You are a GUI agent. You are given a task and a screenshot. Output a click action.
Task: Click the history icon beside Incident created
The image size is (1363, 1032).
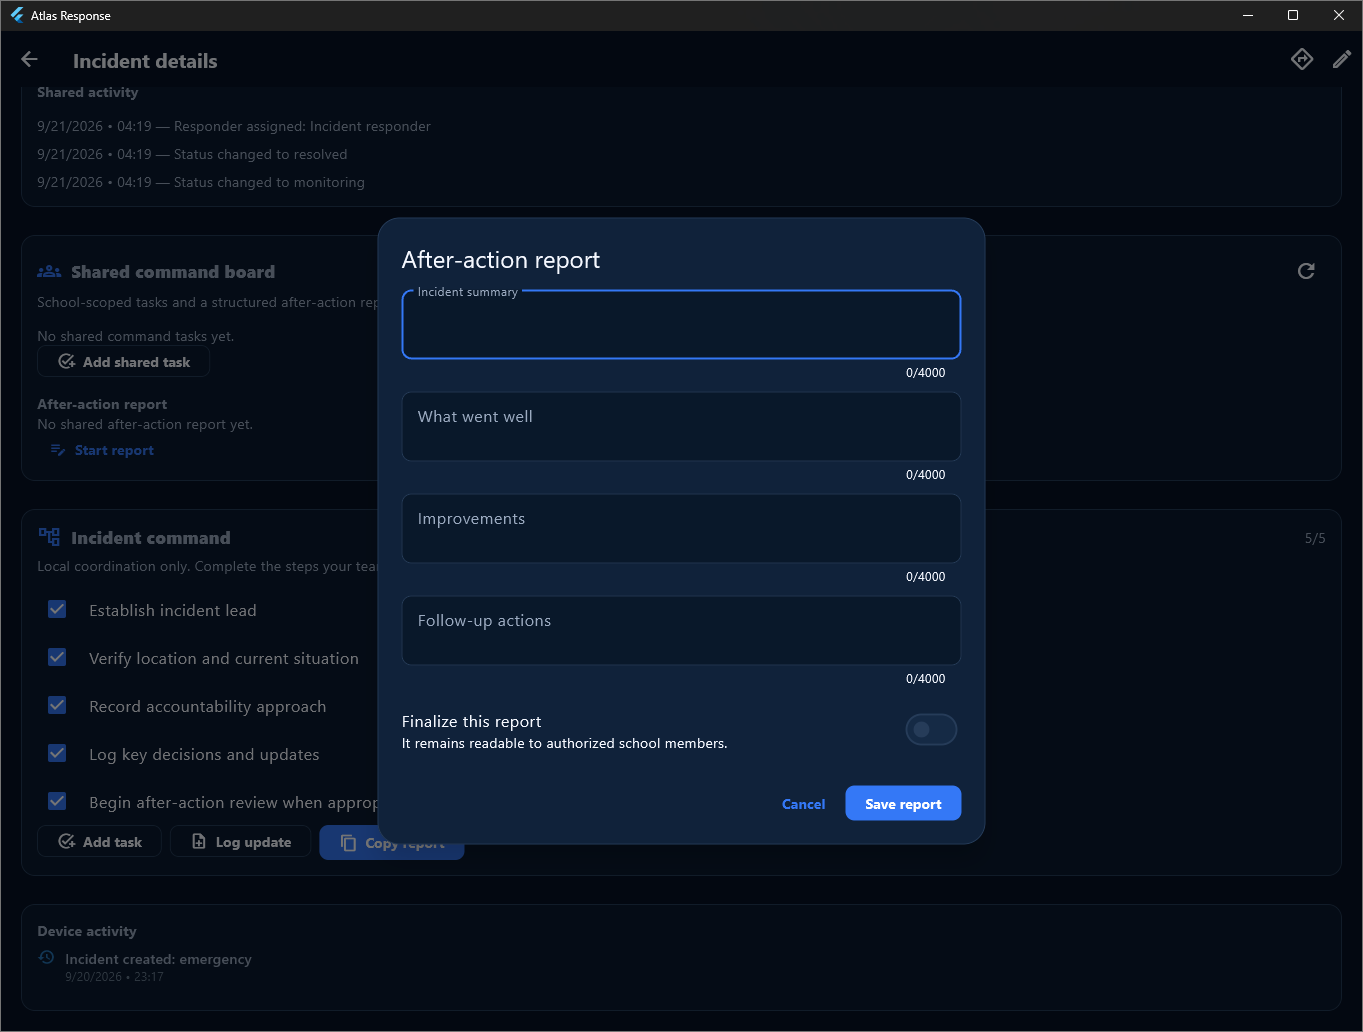(46, 958)
